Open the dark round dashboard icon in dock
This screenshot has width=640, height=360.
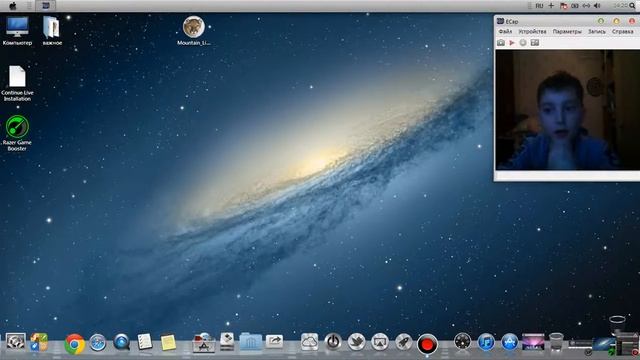[x=462, y=342]
